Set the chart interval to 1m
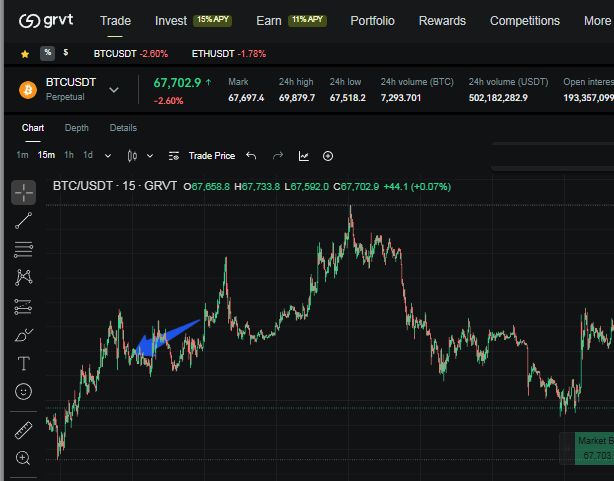This screenshot has width=614, height=481. pyautogui.click(x=22, y=155)
